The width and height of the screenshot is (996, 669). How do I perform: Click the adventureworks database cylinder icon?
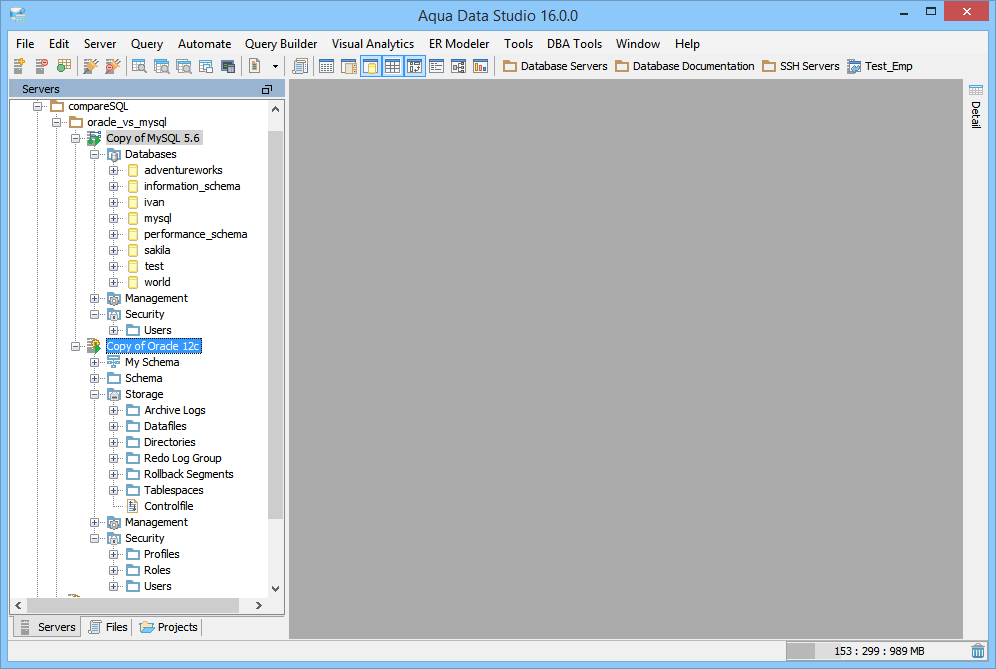point(133,170)
